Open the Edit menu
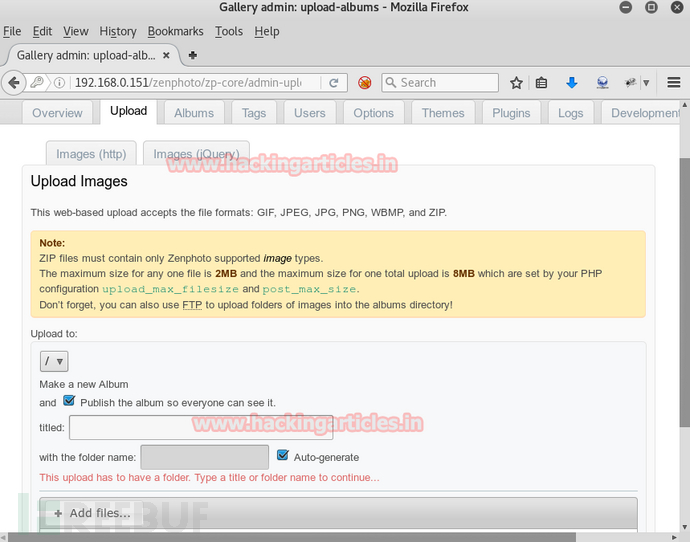The height and width of the screenshot is (542, 690). (42, 31)
